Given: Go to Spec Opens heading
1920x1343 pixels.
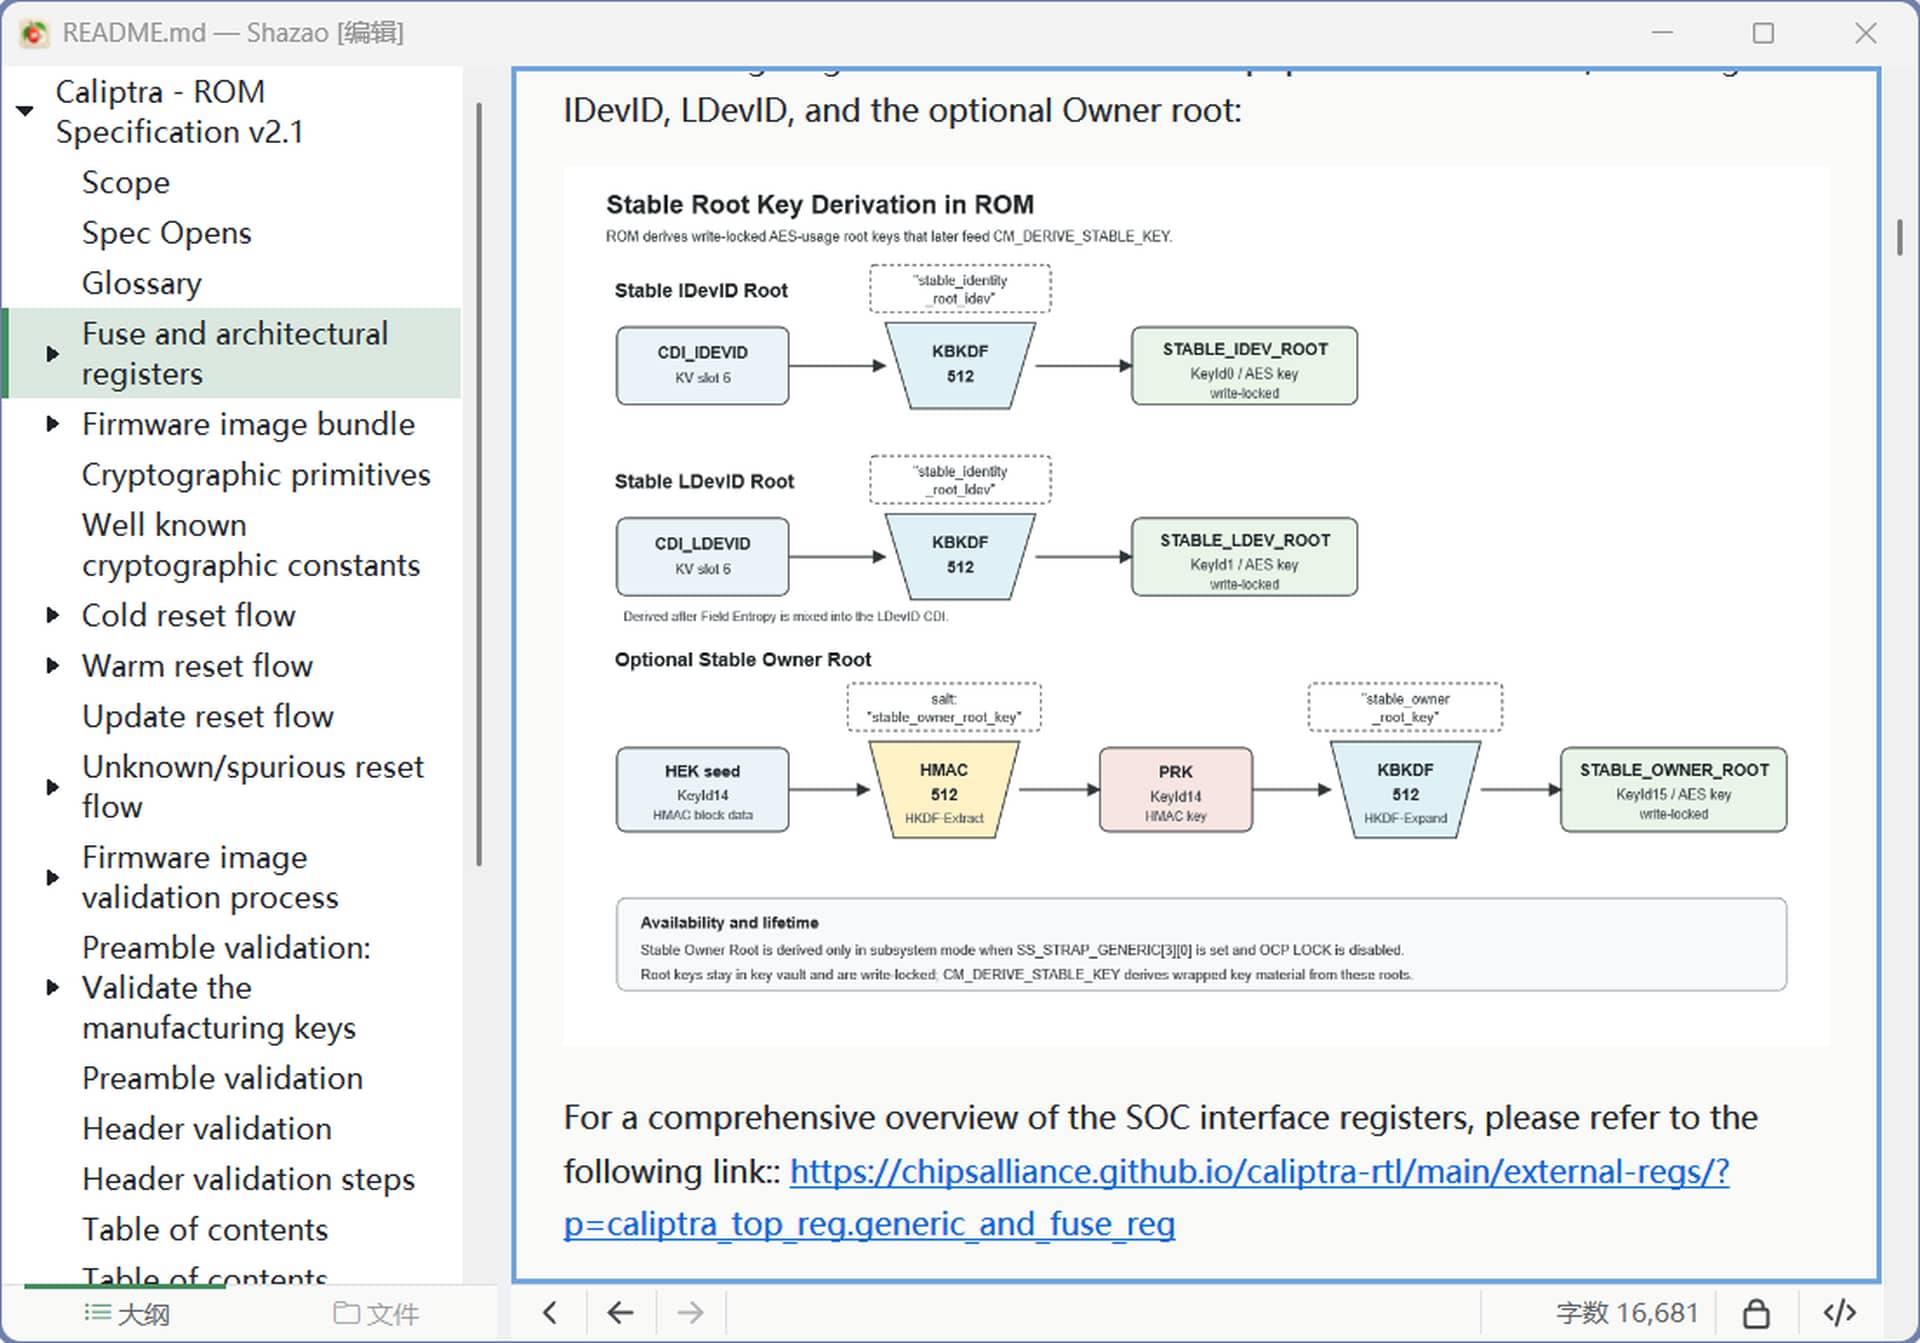Looking at the screenshot, I should click(x=167, y=233).
